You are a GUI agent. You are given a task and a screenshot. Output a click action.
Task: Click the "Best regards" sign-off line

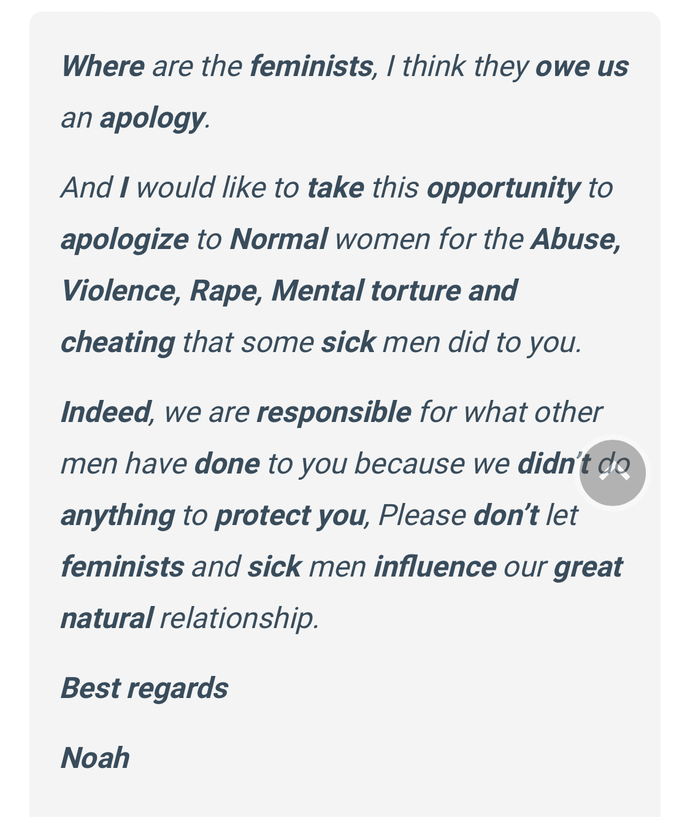click(x=144, y=689)
